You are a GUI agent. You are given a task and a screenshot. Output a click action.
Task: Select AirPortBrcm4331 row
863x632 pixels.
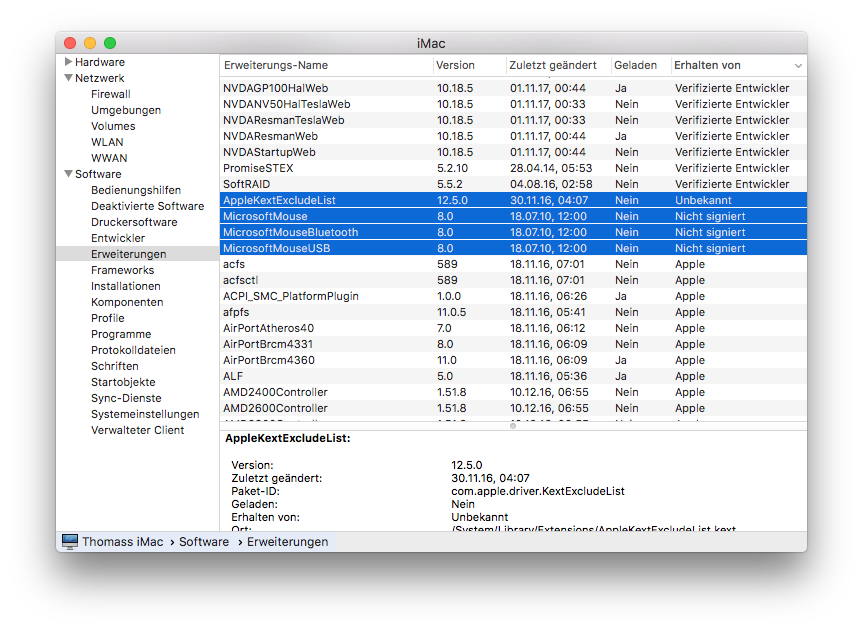pyautogui.click(x=513, y=344)
